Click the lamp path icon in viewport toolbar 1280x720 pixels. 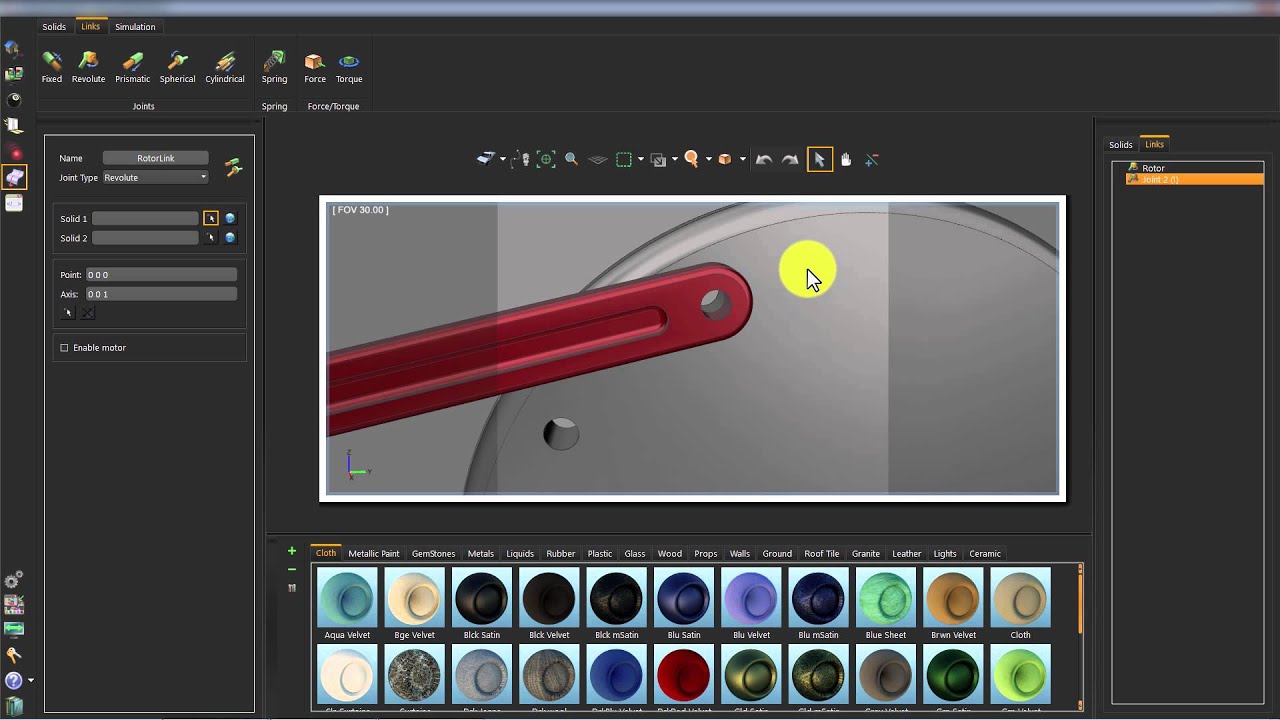point(521,159)
